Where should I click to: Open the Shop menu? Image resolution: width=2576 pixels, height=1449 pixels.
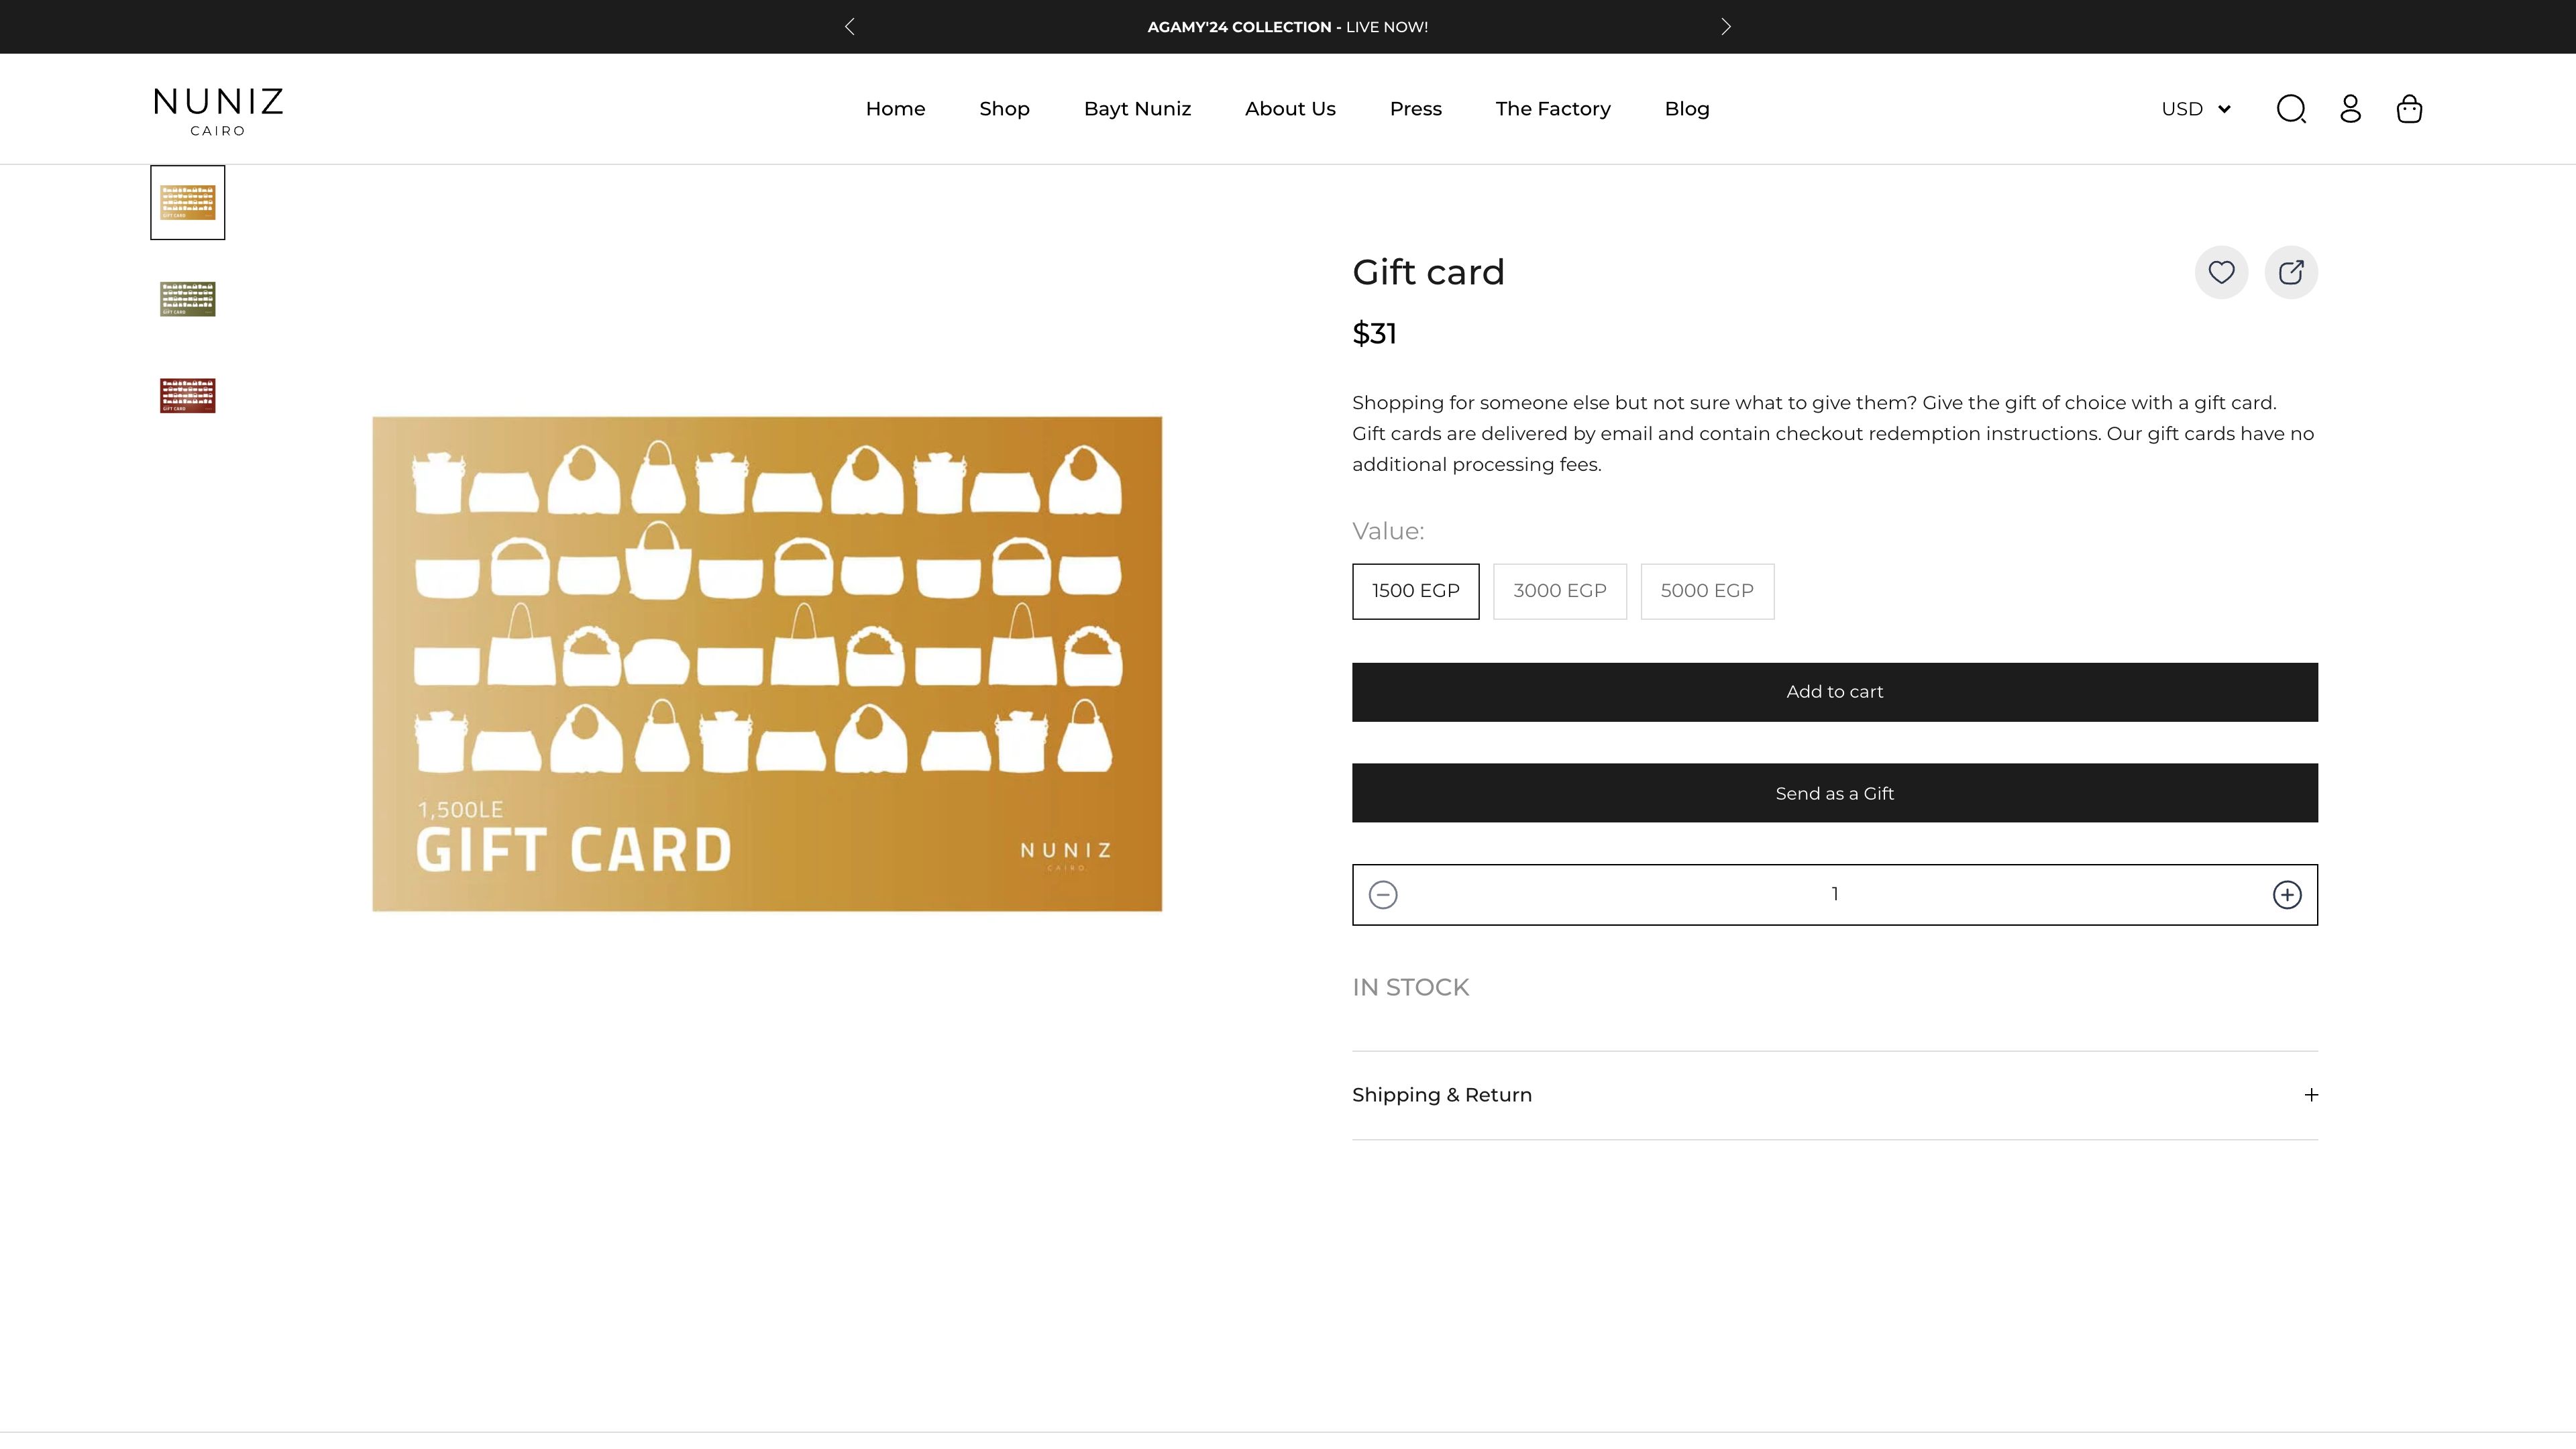pyautogui.click(x=1004, y=108)
